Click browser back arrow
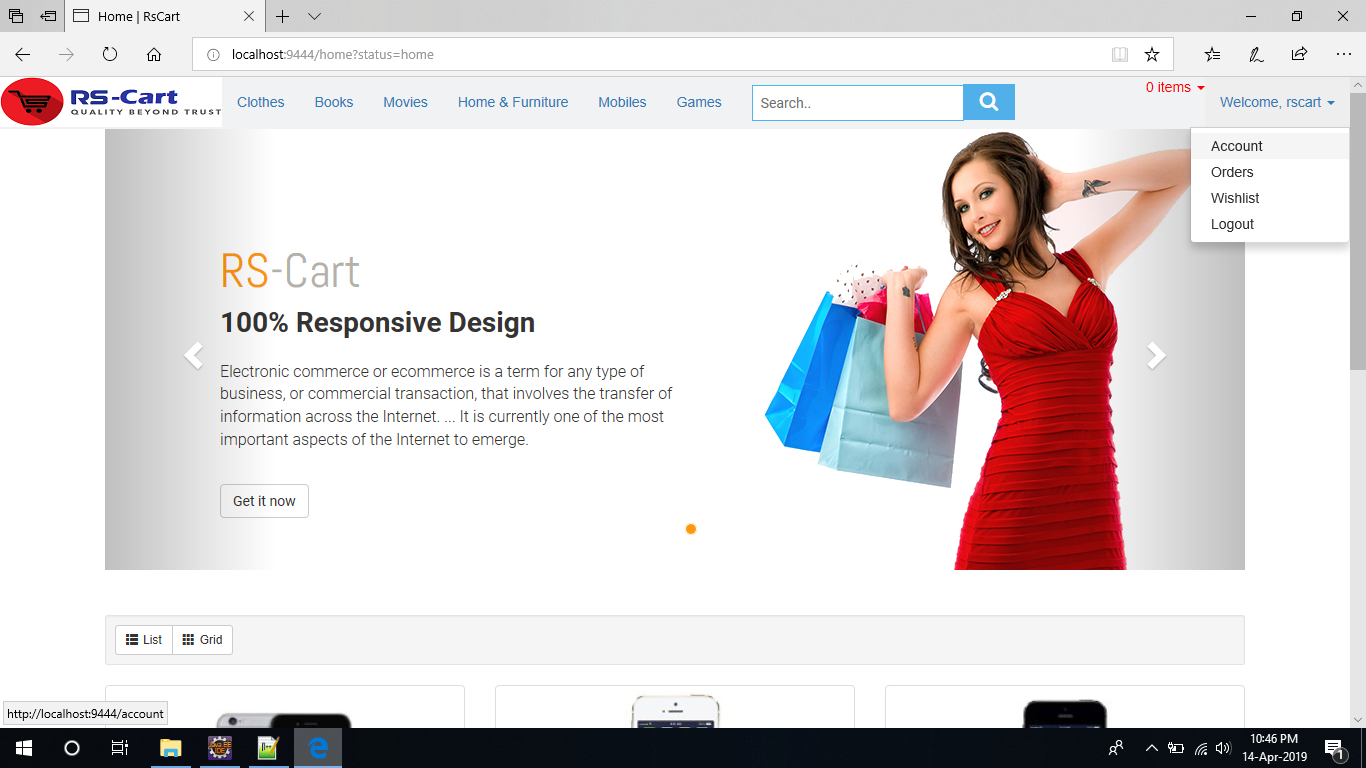The image size is (1366, 768). (x=22, y=54)
